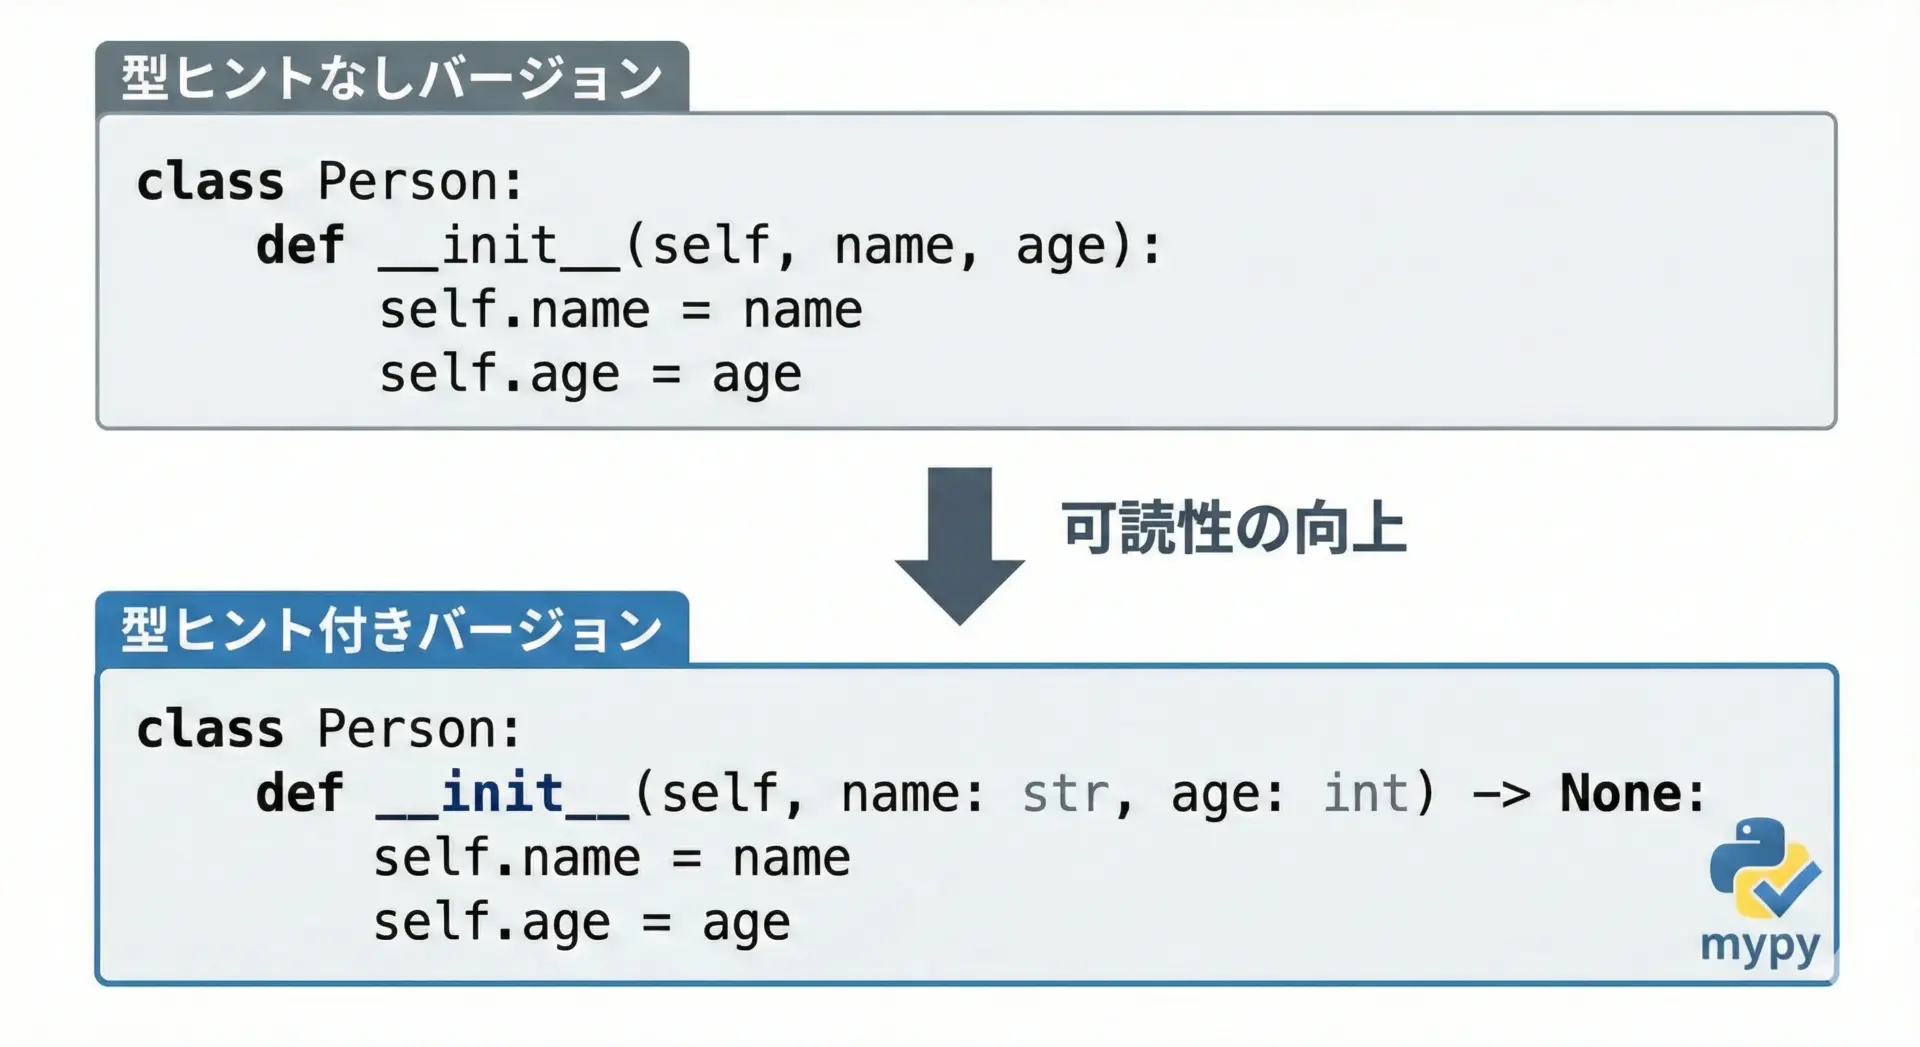This screenshot has height=1047, width=1920.
Task: Click 'self.age = age' line in the bottom block
Action: 581,923
